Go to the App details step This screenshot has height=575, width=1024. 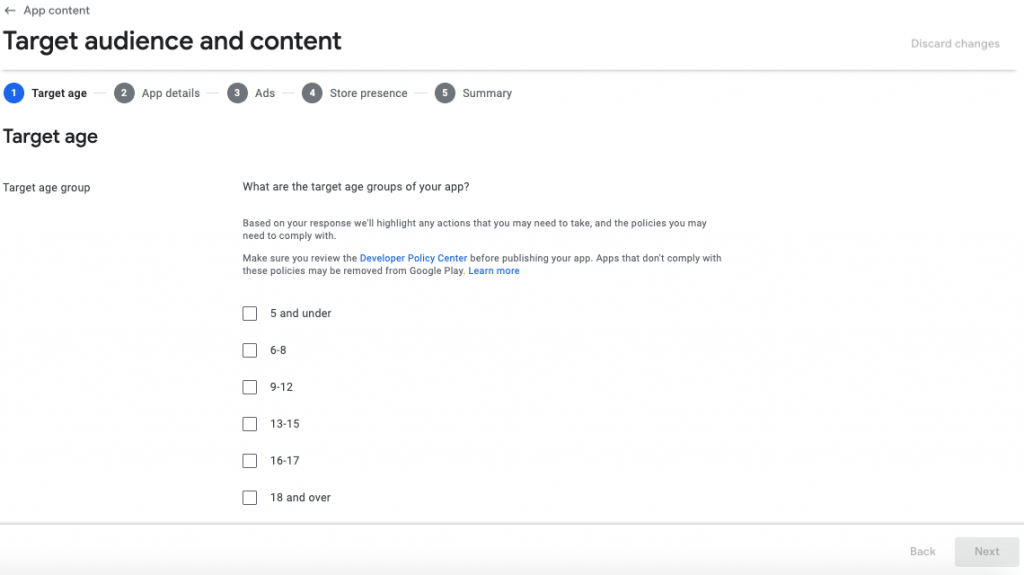(171, 93)
